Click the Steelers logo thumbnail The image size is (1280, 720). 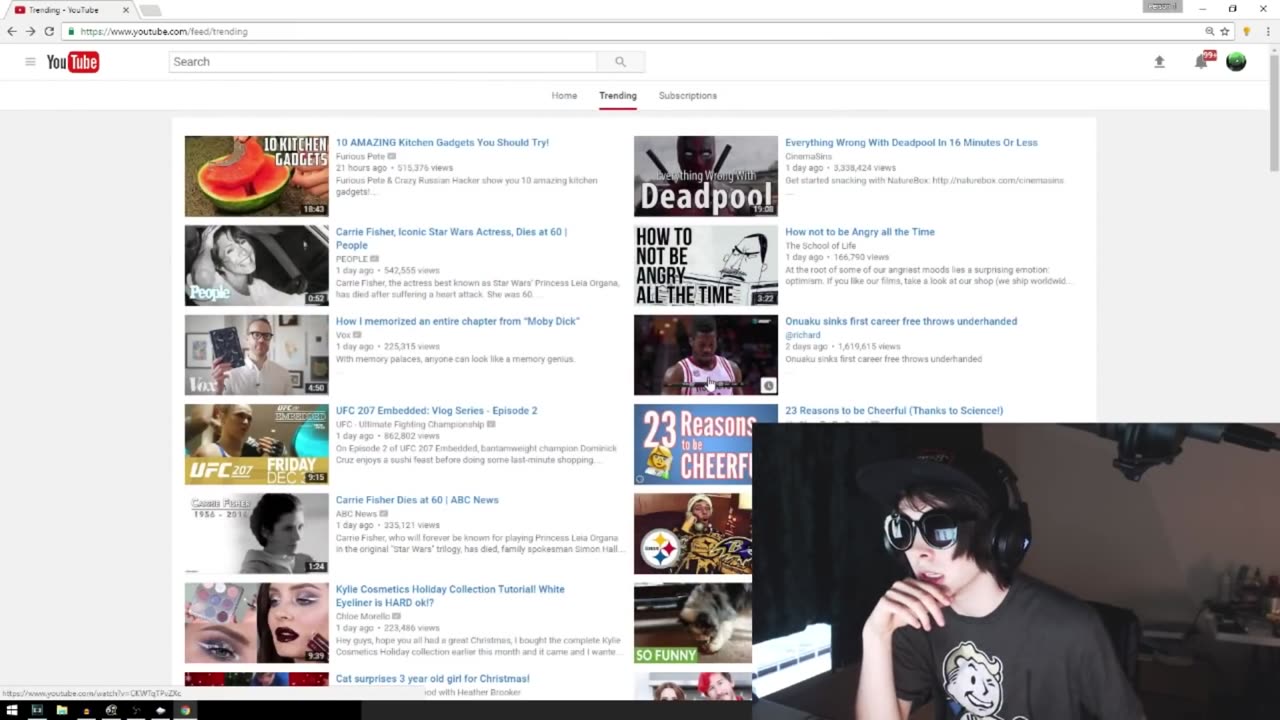pos(693,534)
